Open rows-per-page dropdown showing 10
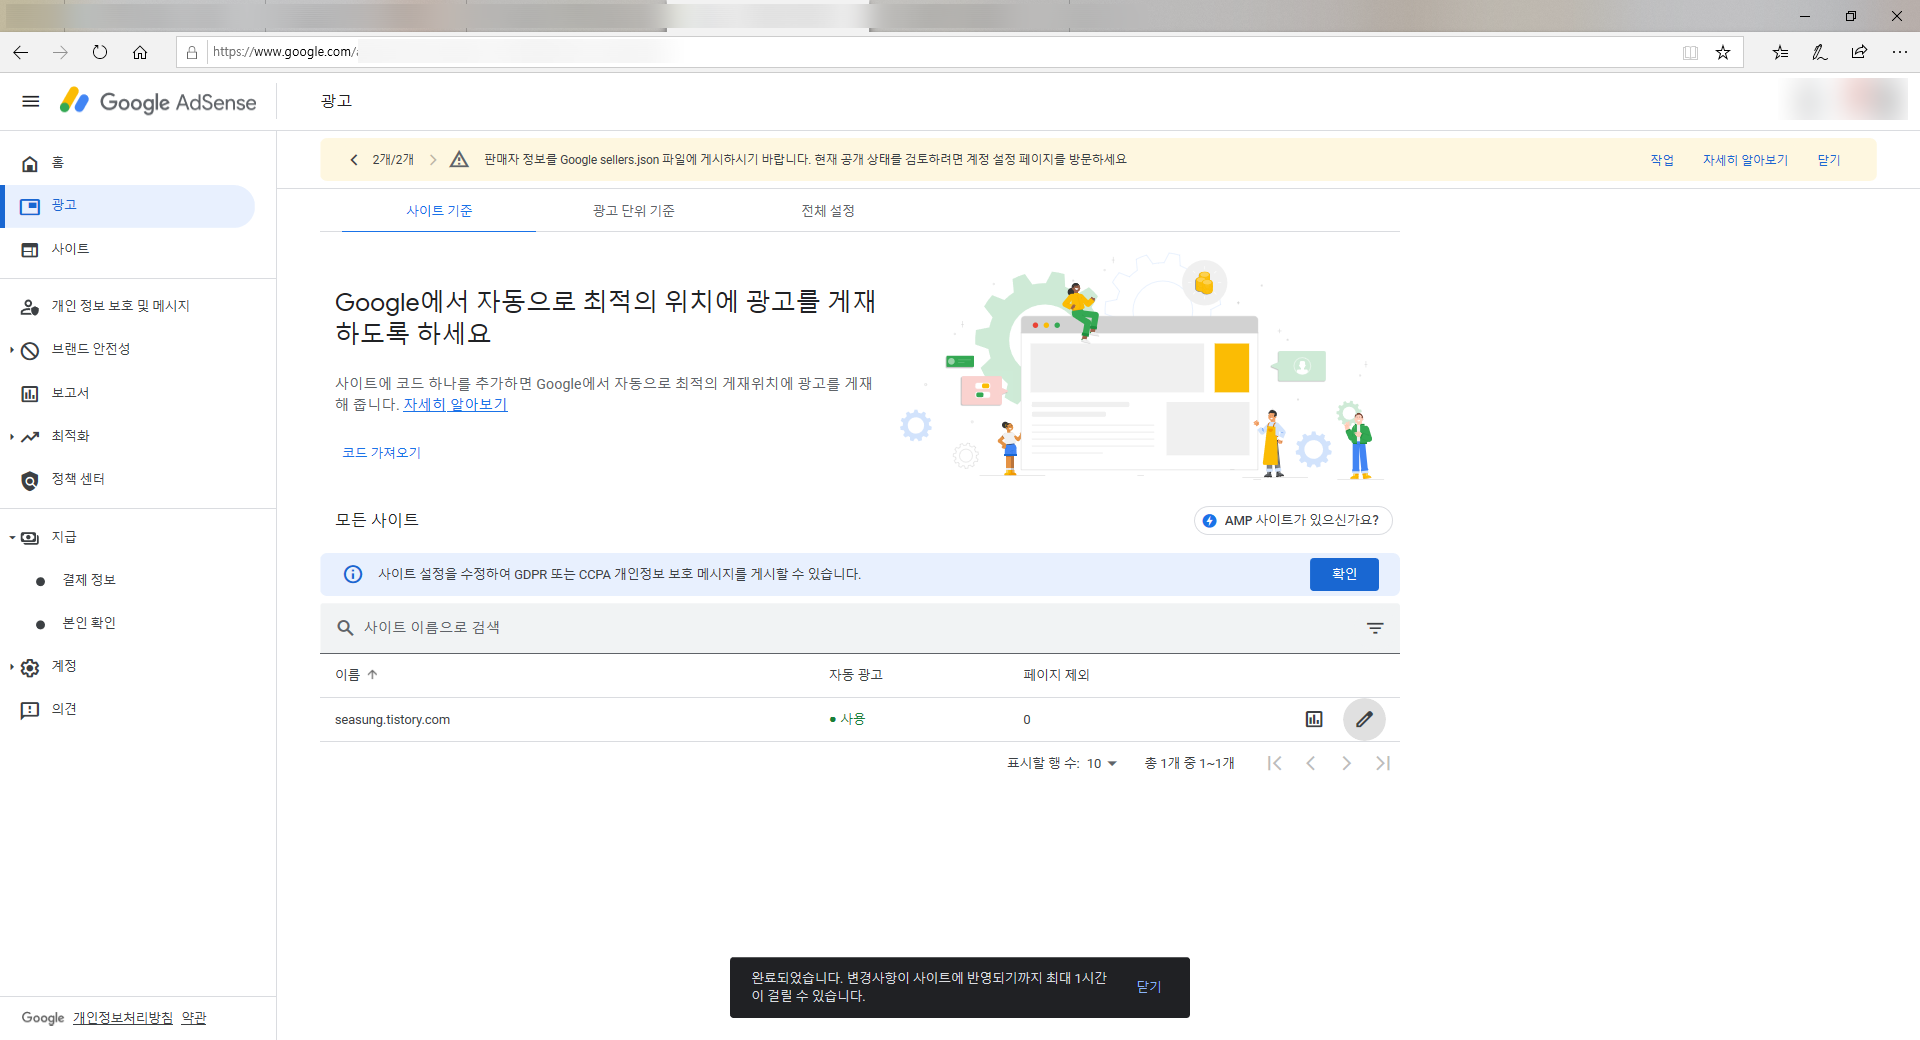The width and height of the screenshot is (1920, 1040). pyautogui.click(x=1101, y=764)
